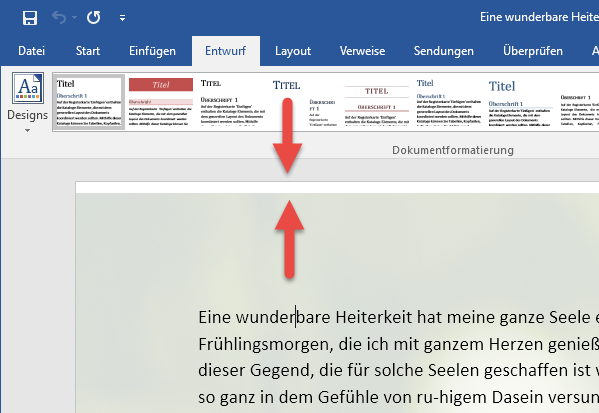
Task: Switch to the Layout tab
Action: 293,51
